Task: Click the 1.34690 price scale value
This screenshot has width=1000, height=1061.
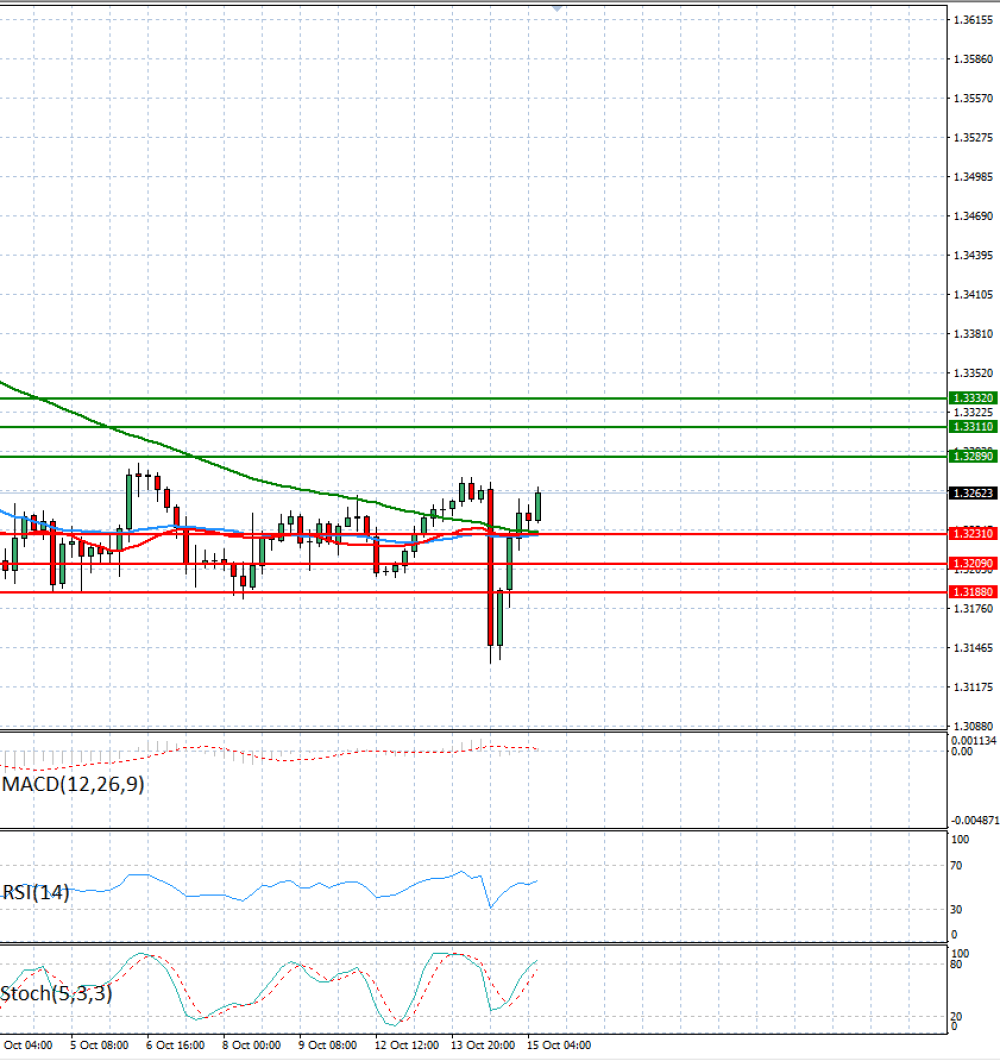Action: point(973,217)
